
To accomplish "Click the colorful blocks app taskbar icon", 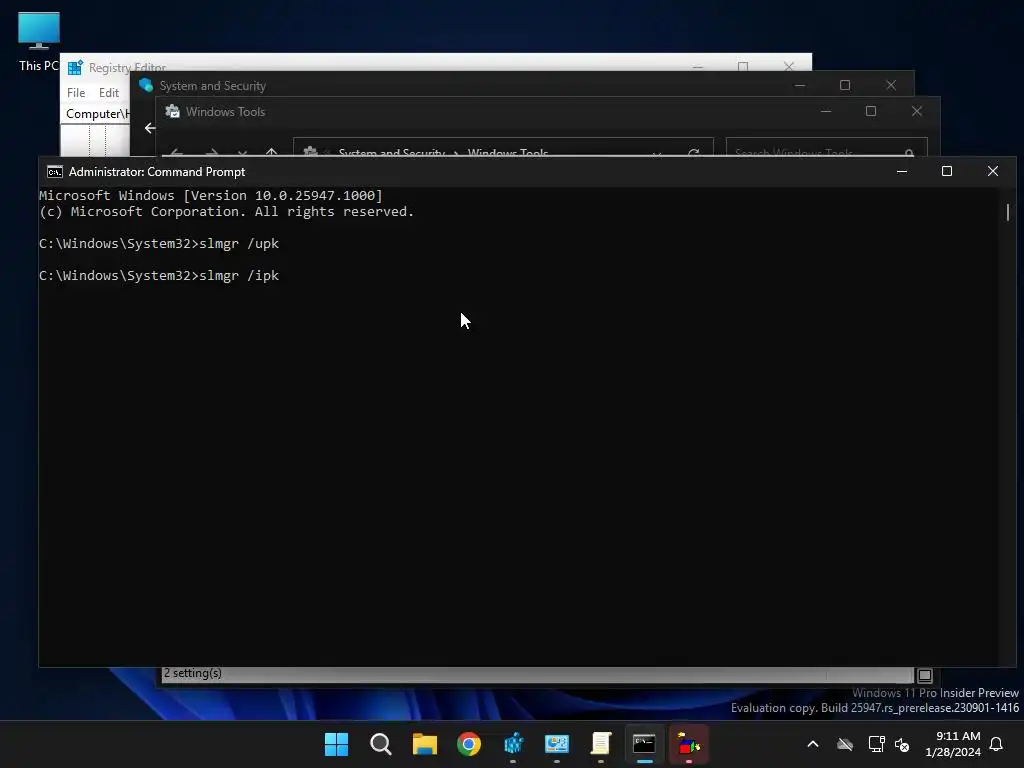I will [x=688, y=744].
